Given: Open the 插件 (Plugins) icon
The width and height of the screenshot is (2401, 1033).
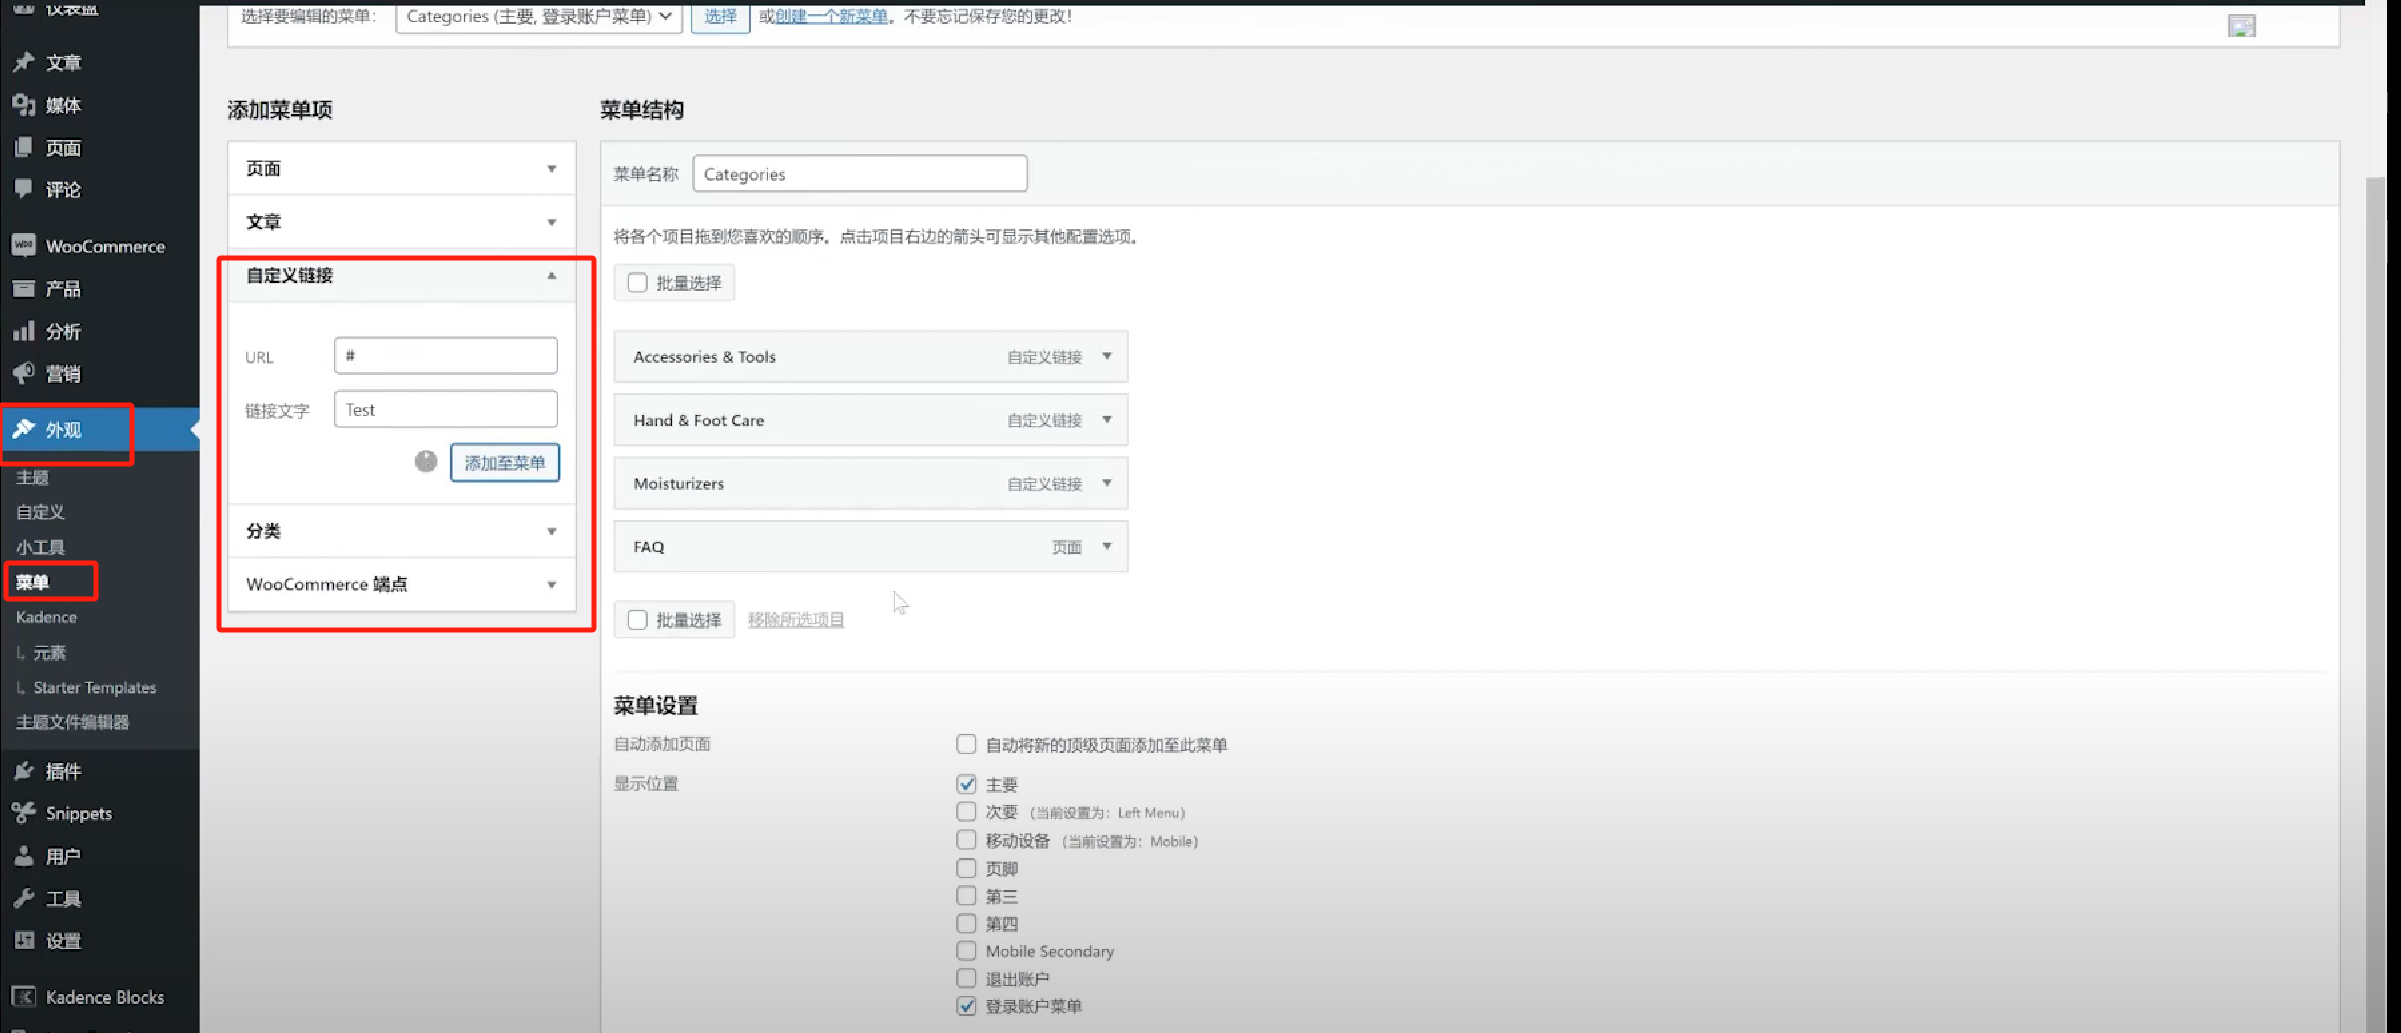Looking at the screenshot, I should (22, 770).
